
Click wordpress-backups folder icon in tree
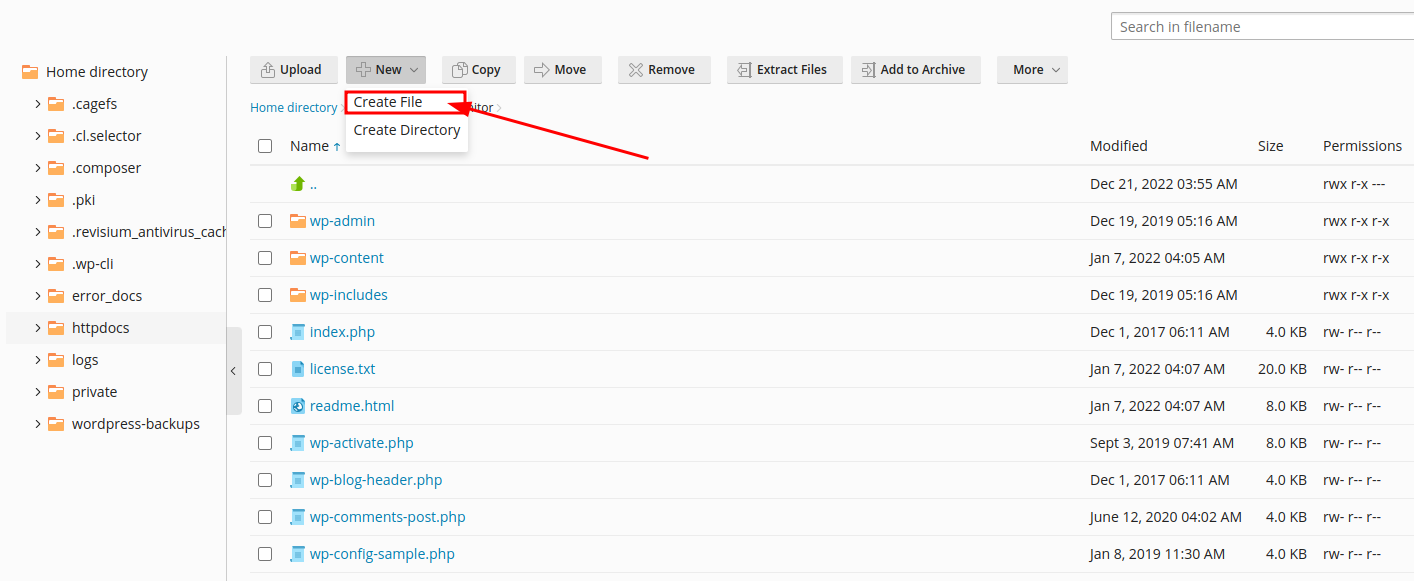click(x=56, y=424)
